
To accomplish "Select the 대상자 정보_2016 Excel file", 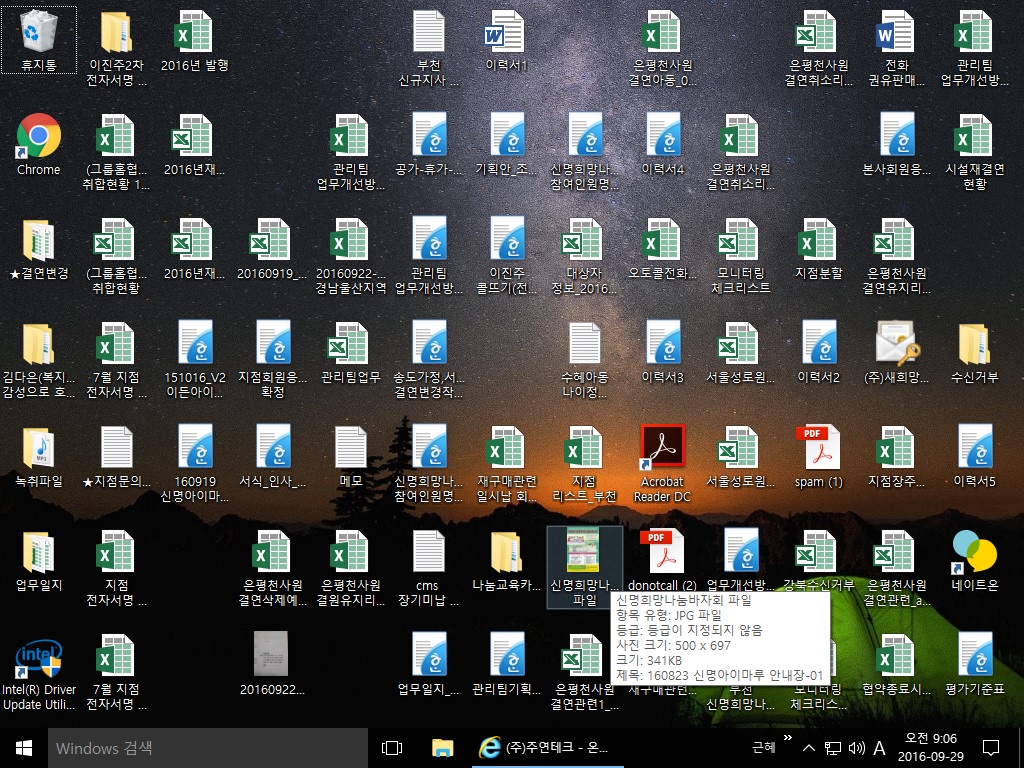I will tap(584, 255).
